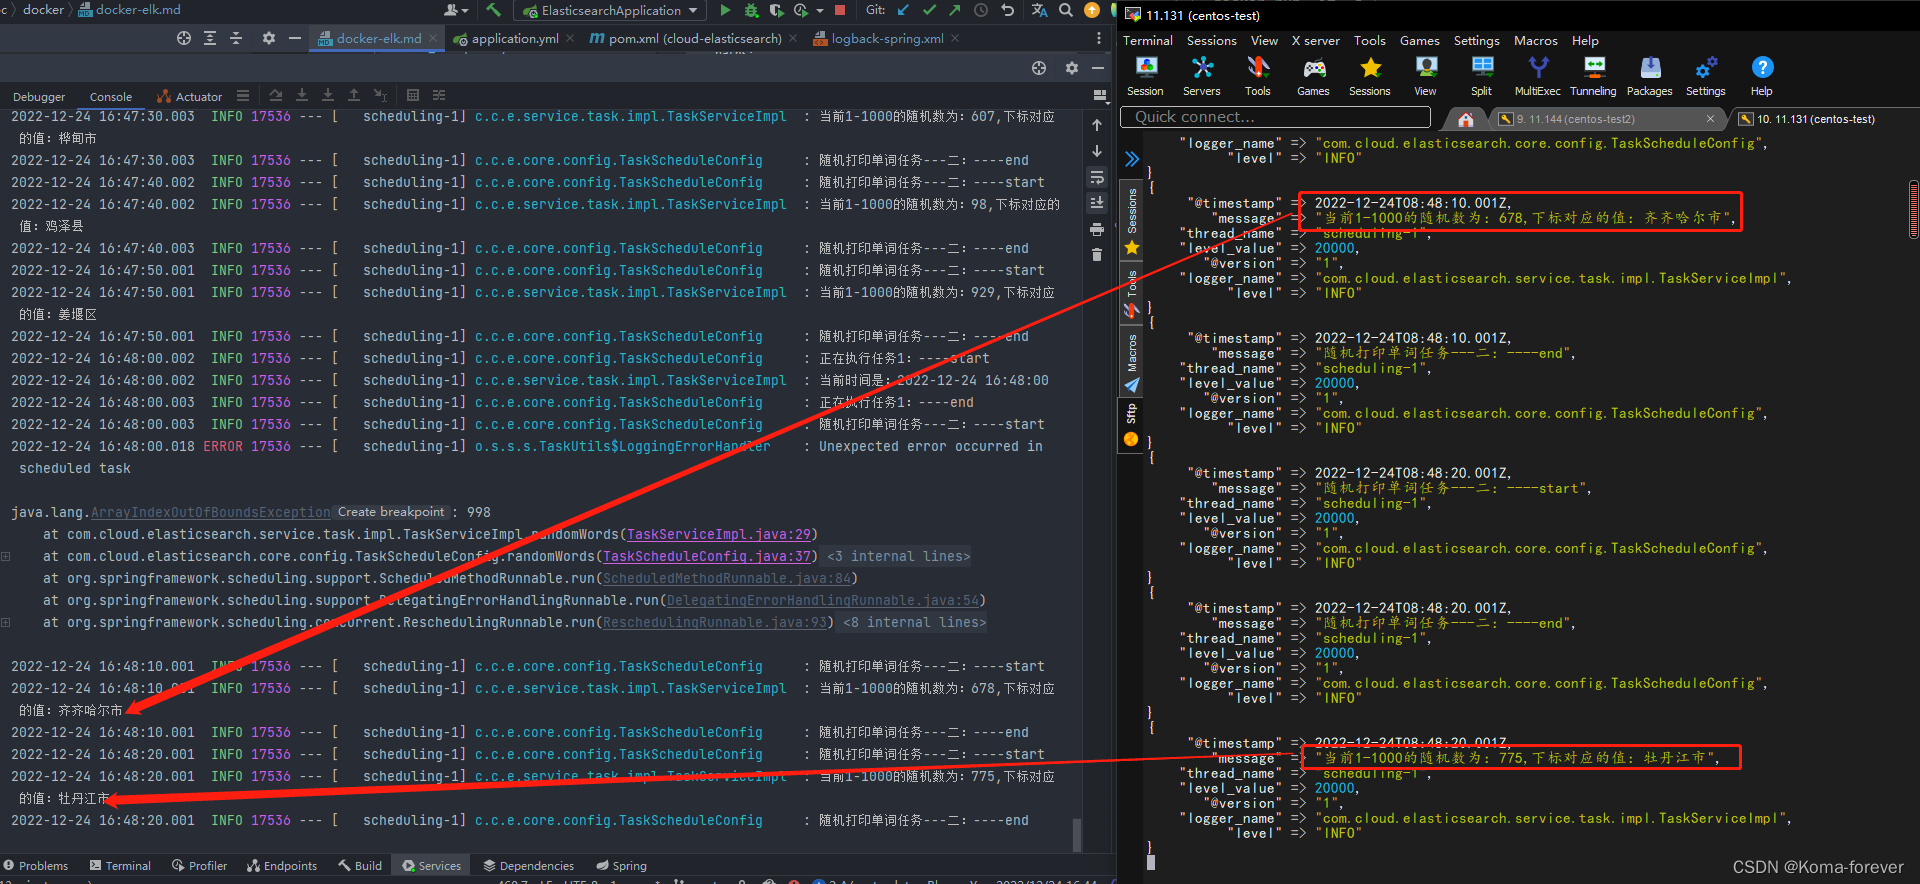Open the Actuator tab

click(x=190, y=97)
